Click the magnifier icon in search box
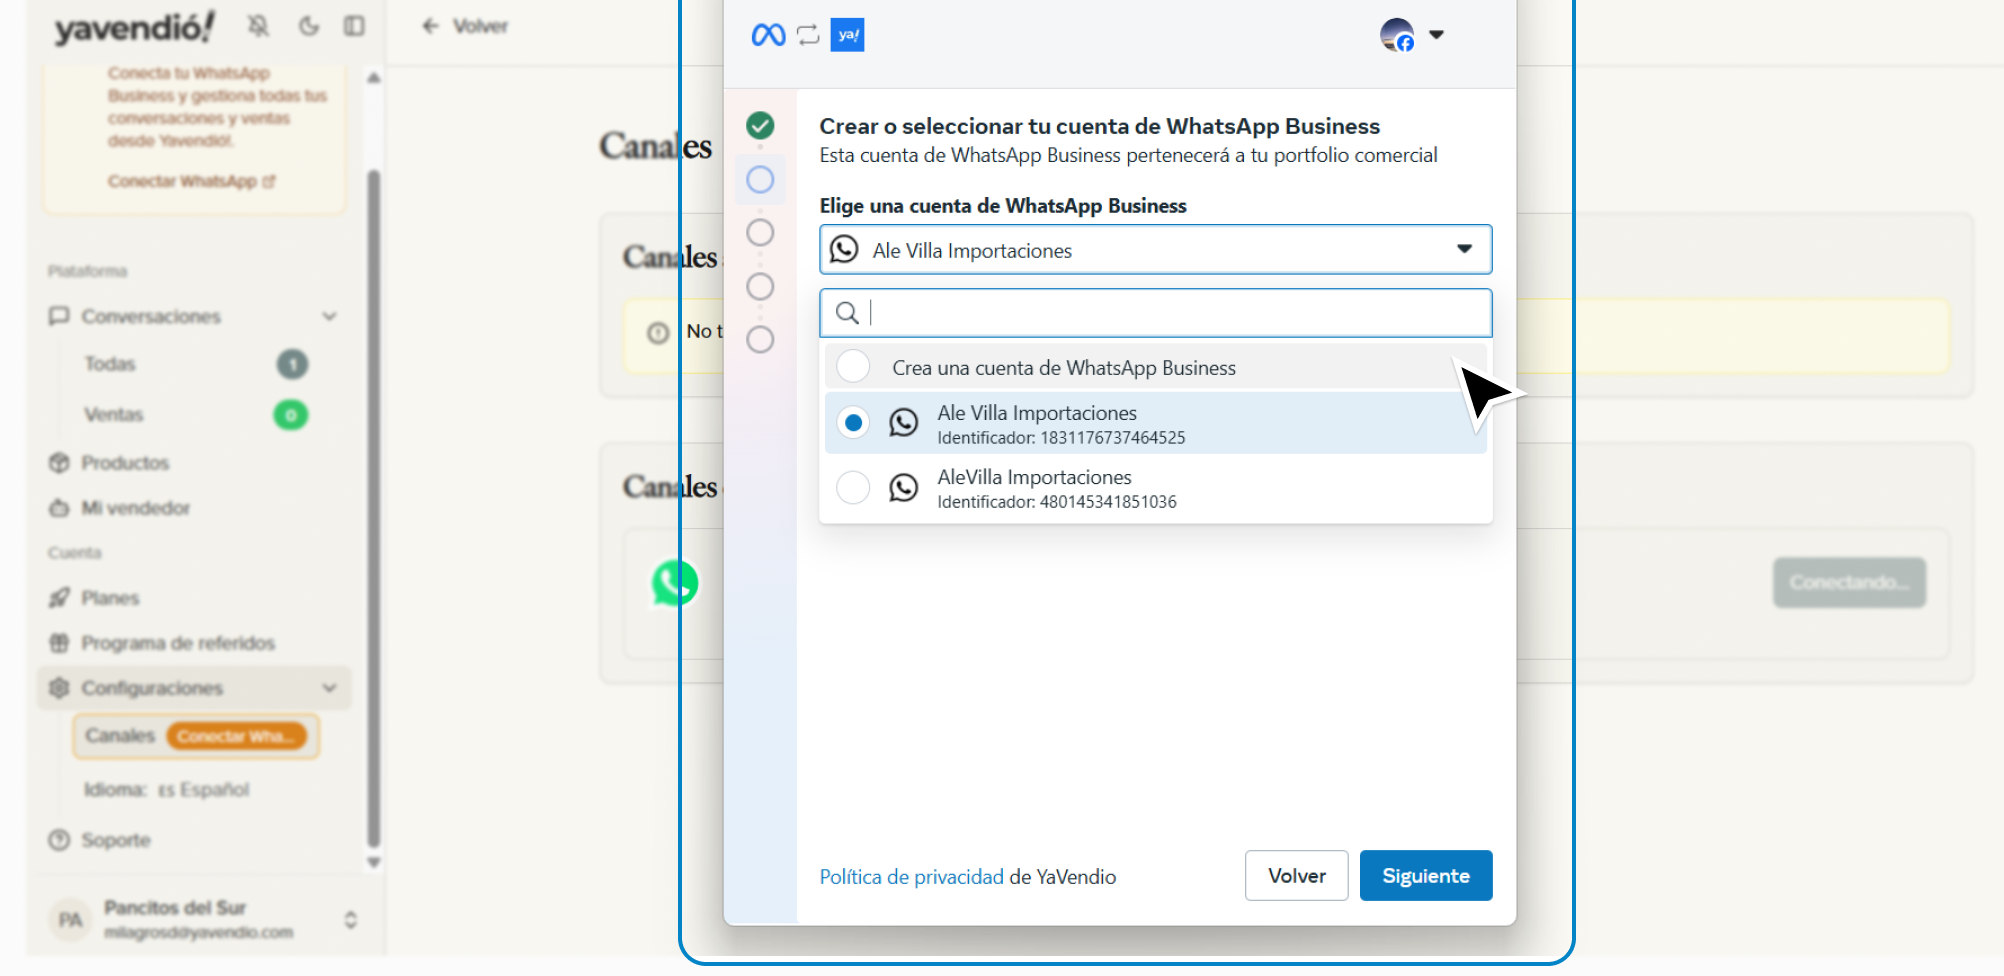The width and height of the screenshot is (2004, 976). pos(847,313)
